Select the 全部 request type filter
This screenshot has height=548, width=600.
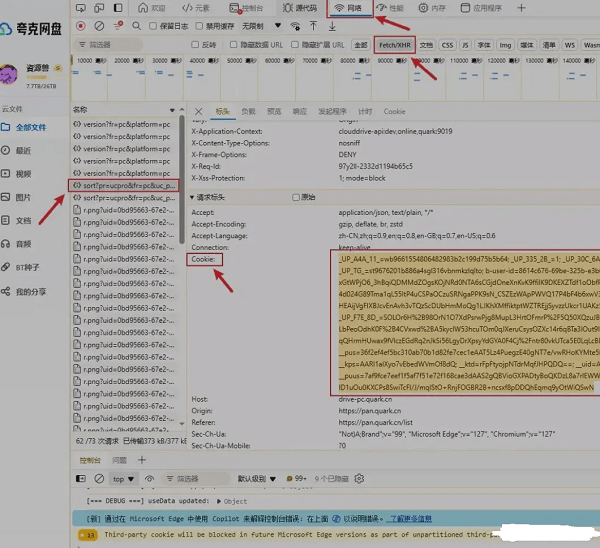tap(360, 45)
